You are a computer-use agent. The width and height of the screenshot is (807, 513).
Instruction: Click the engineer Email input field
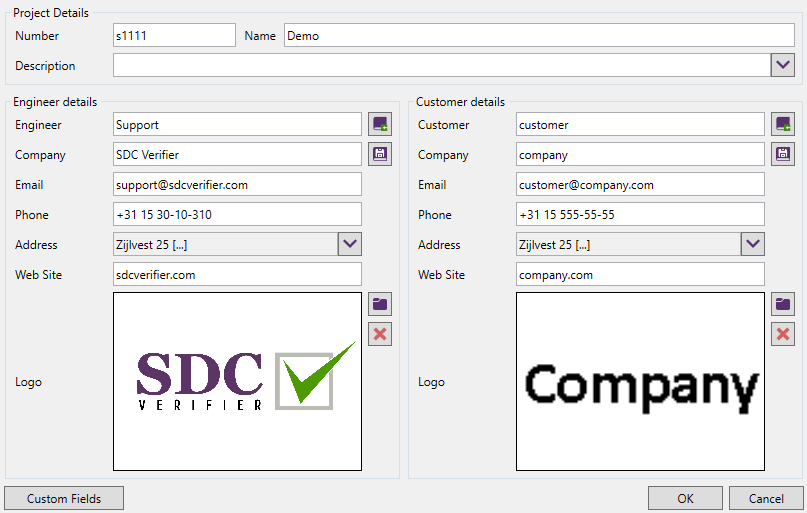(x=237, y=184)
